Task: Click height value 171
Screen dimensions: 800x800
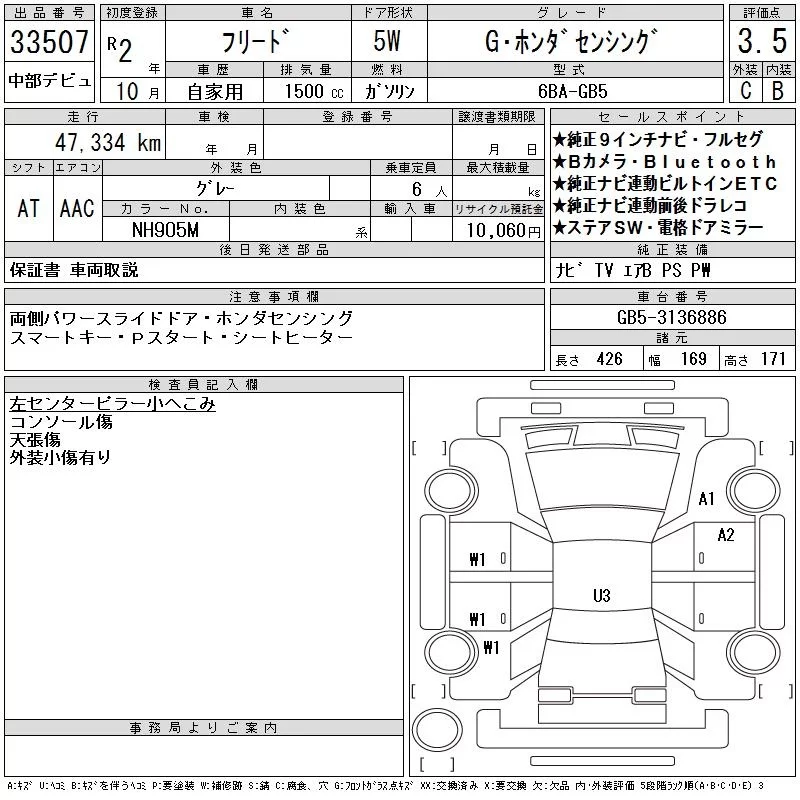Action: coord(773,359)
